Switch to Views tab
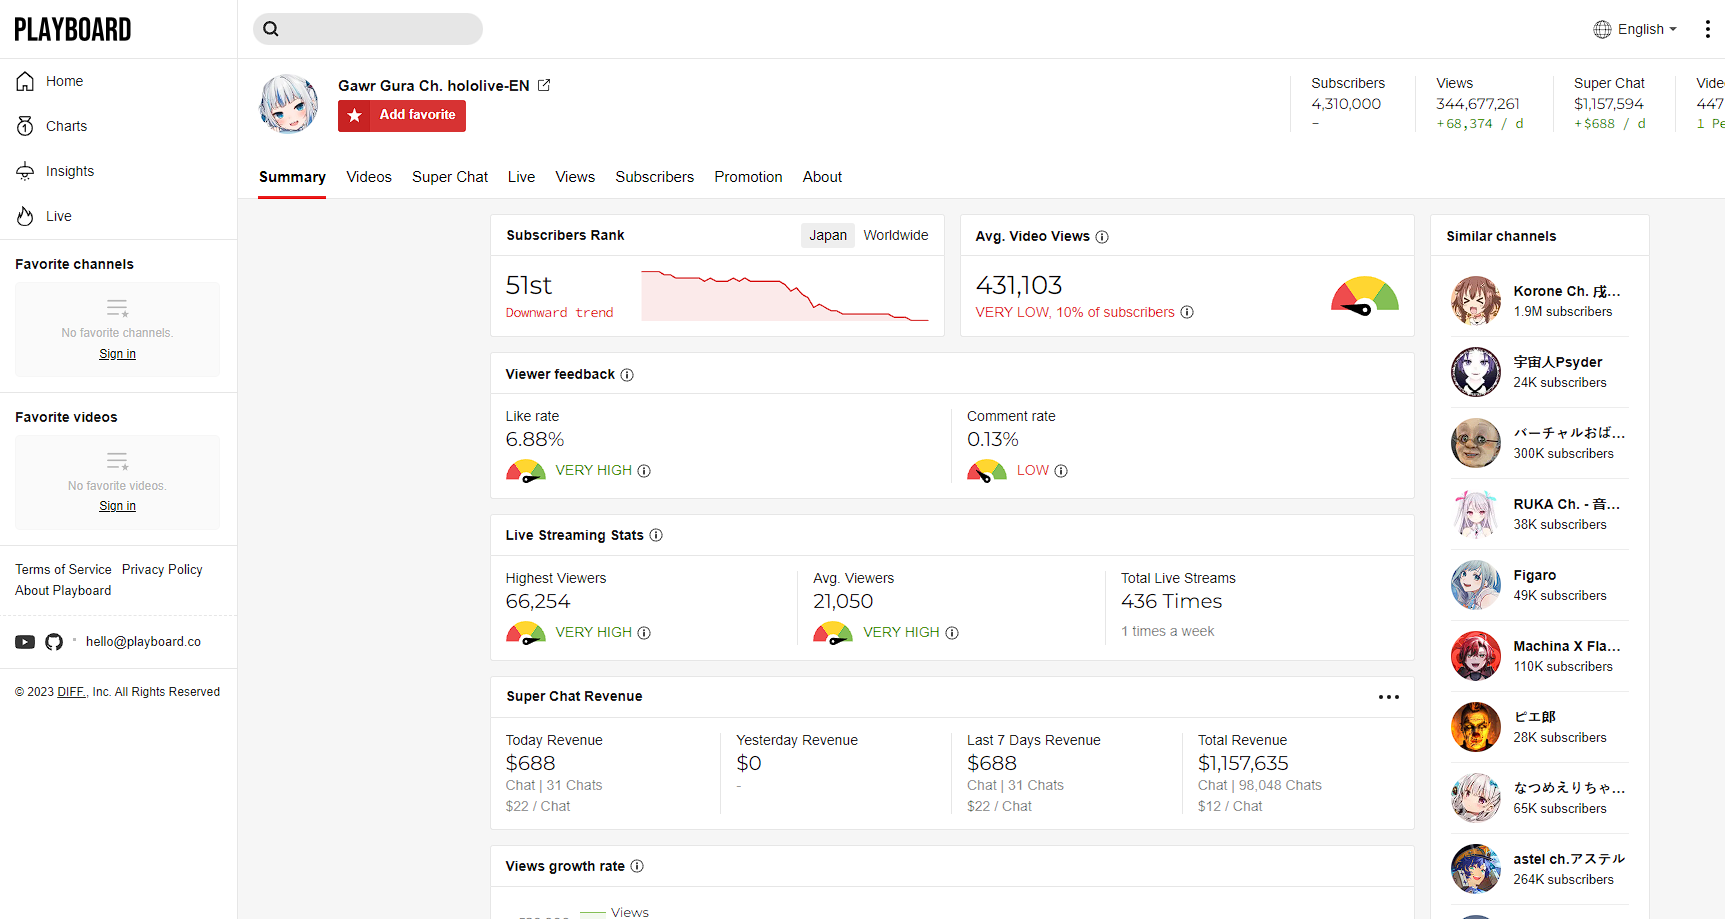The height and width of the screenshot is (919, 1725). [575, 177]
